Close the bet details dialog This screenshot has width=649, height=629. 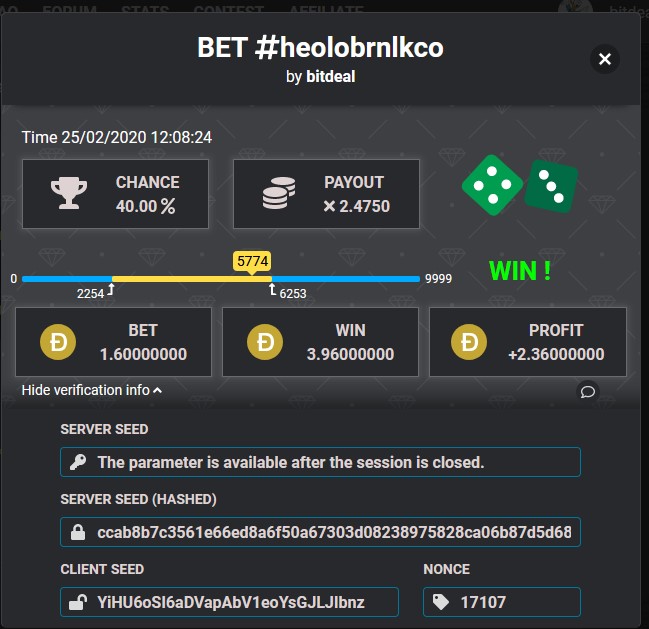pyautogui.click(x=604, y=59)
